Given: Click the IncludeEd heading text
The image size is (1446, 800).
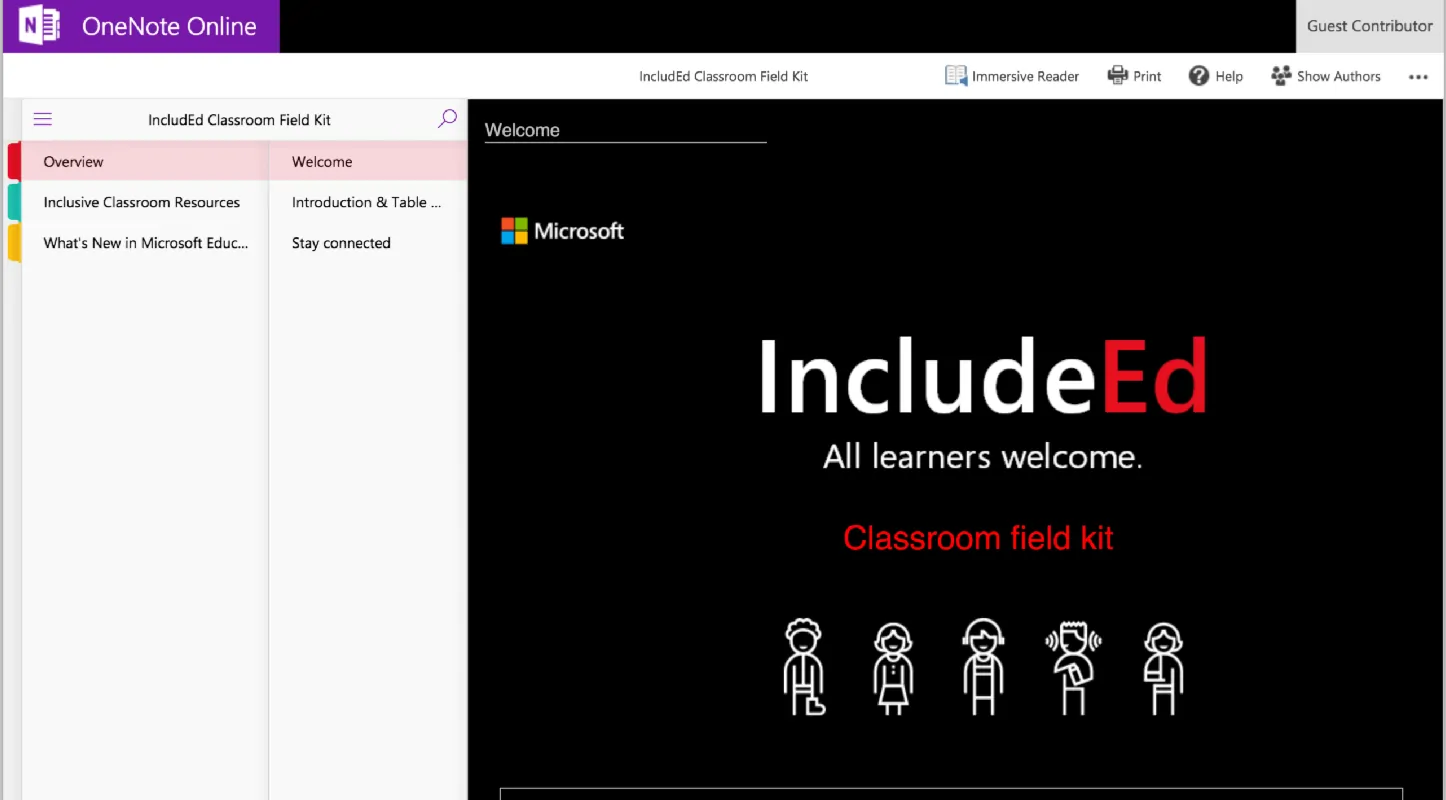Looking at the screenshot, I should coord(982,375).
